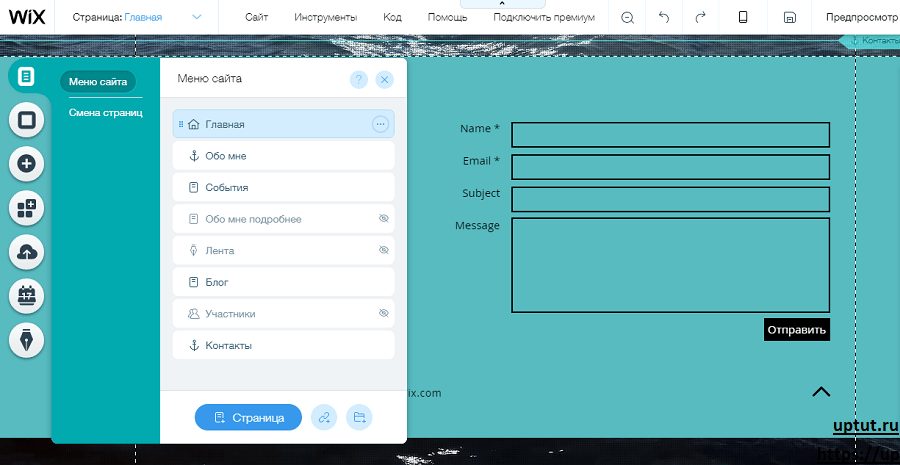900x465 pixels.
Task: Open the Media upload cloud icon
Action: pyautogui.click(x=26, y=252)
